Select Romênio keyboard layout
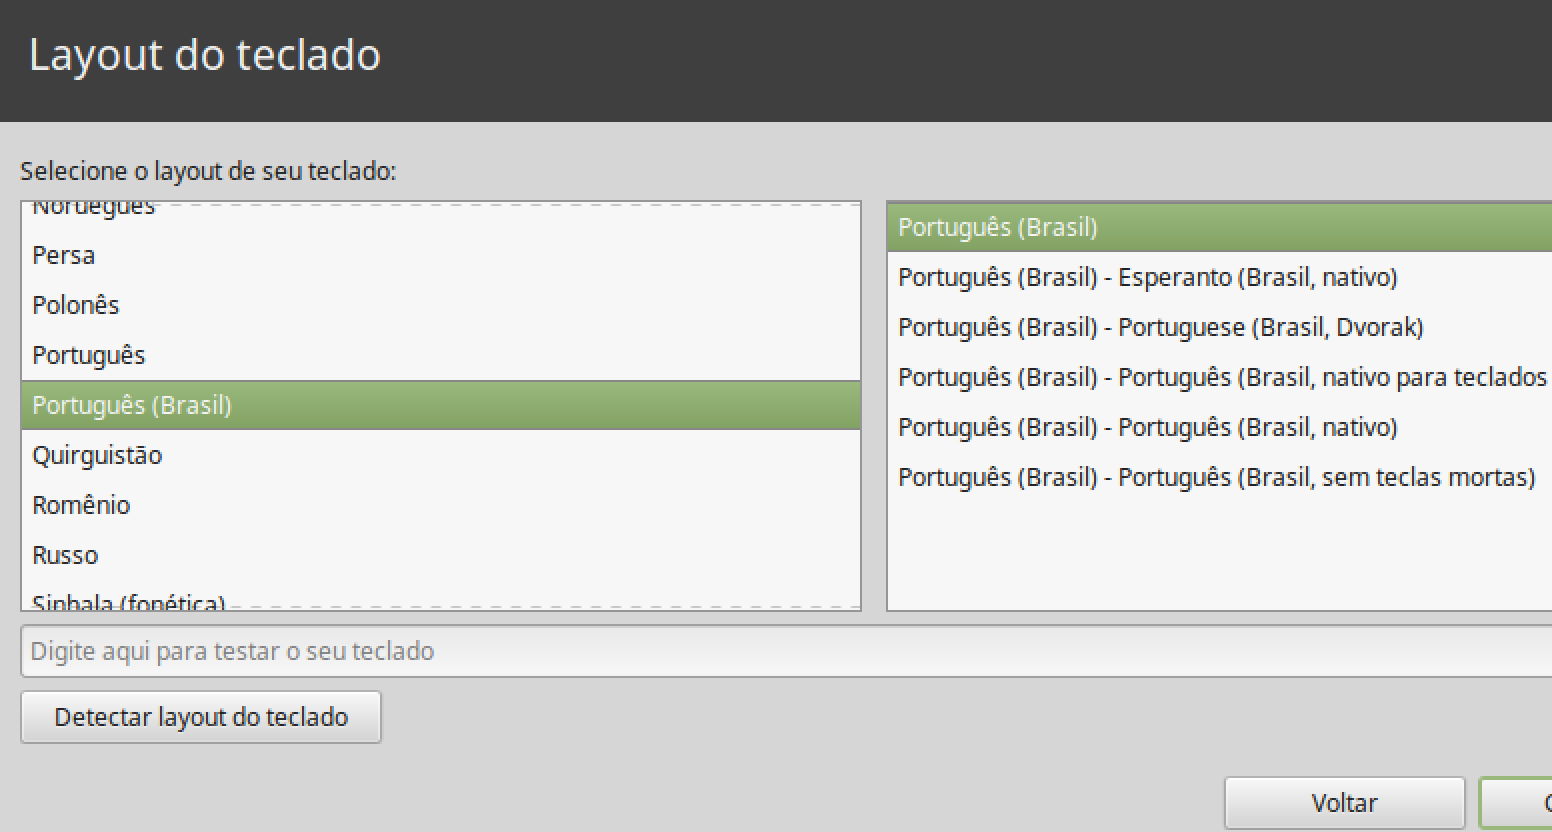The image size is (1552, 832). [x=81, y=505]
